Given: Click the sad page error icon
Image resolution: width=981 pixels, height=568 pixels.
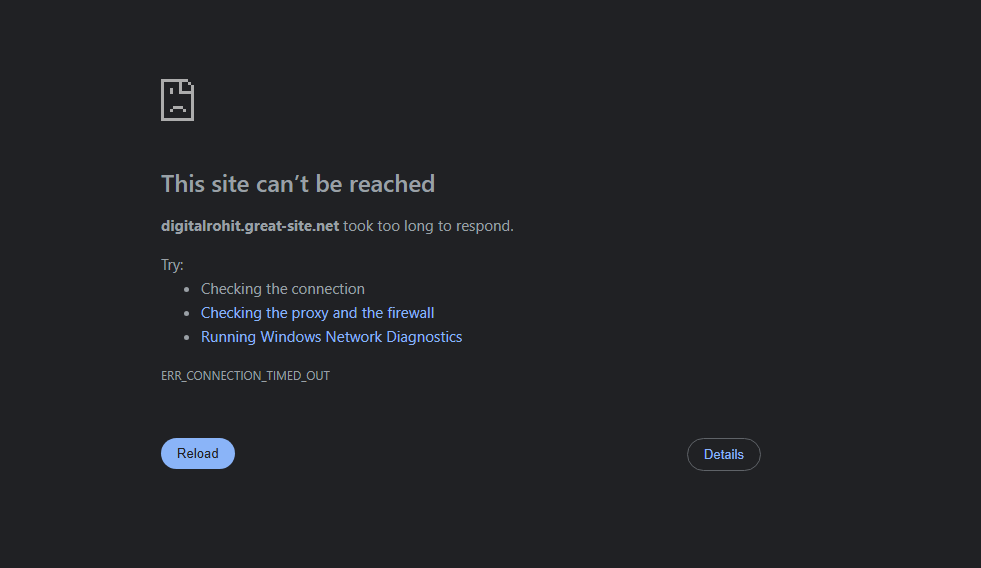Looking at the screenshot, I should [177, 100].
